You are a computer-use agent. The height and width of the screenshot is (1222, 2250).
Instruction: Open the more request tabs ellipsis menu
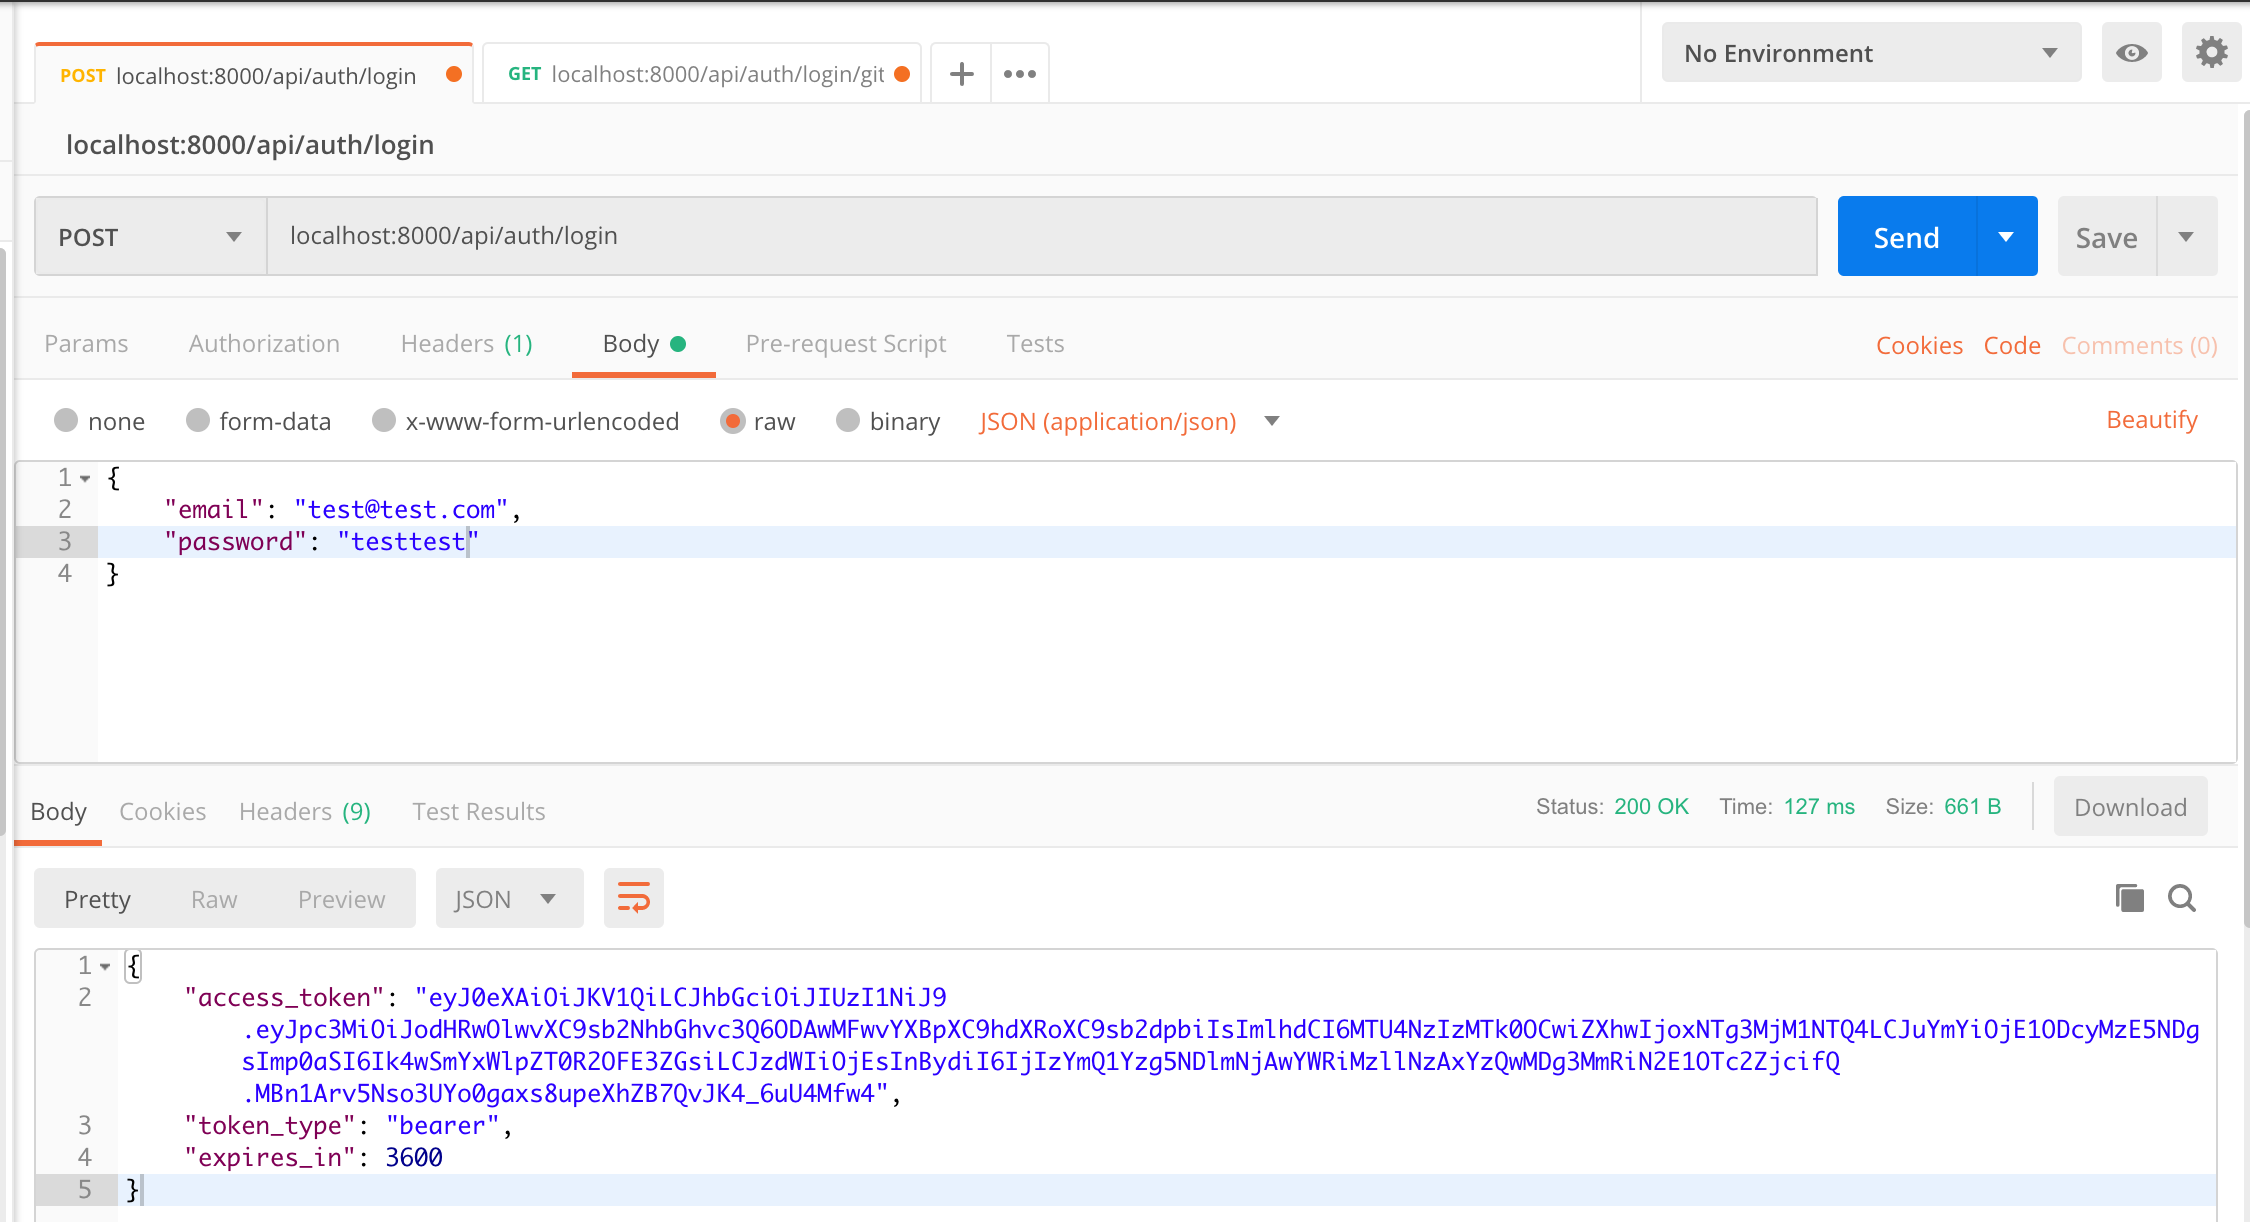point(1019,73)
